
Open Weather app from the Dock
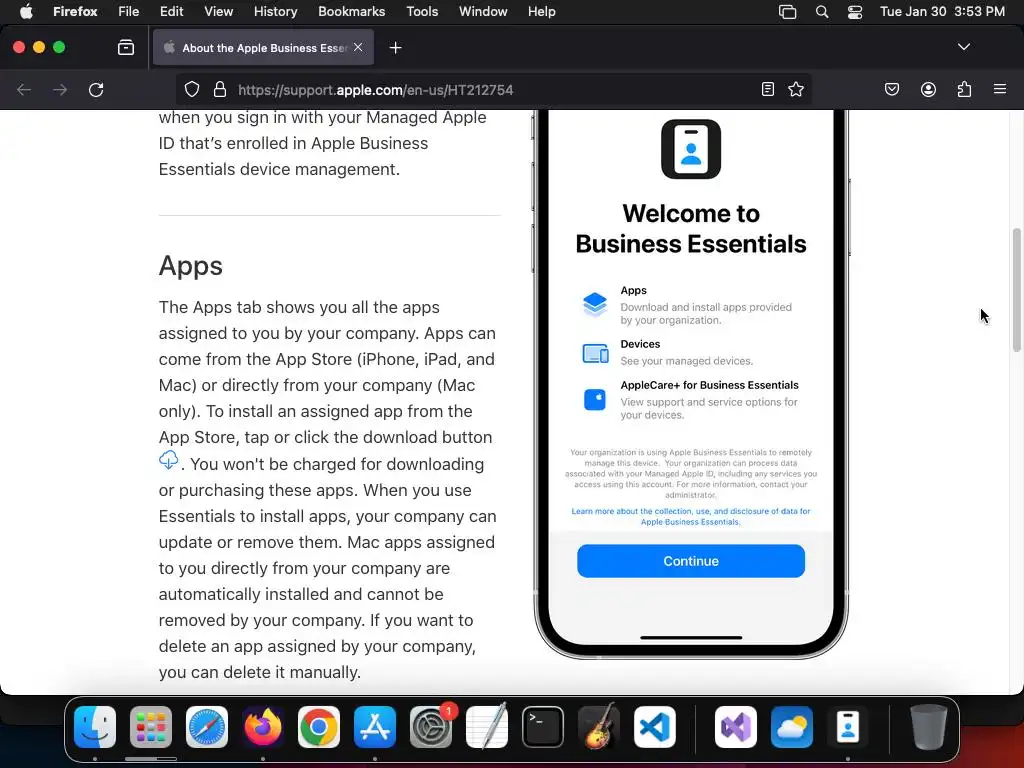click(792, 727)
